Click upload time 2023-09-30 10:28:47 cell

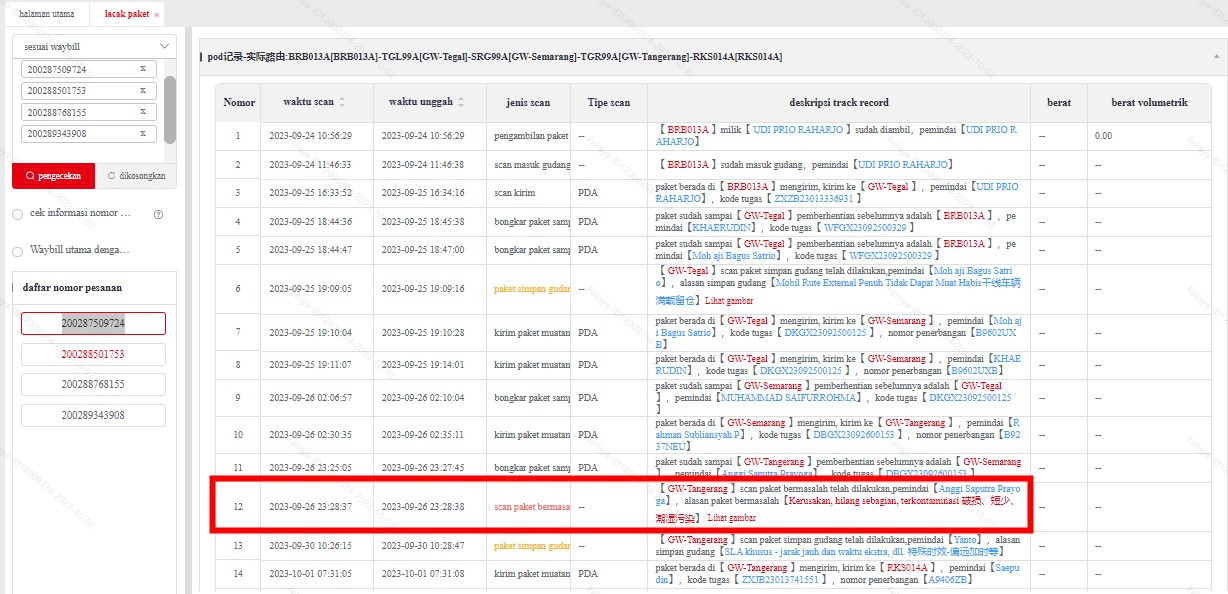429,546
